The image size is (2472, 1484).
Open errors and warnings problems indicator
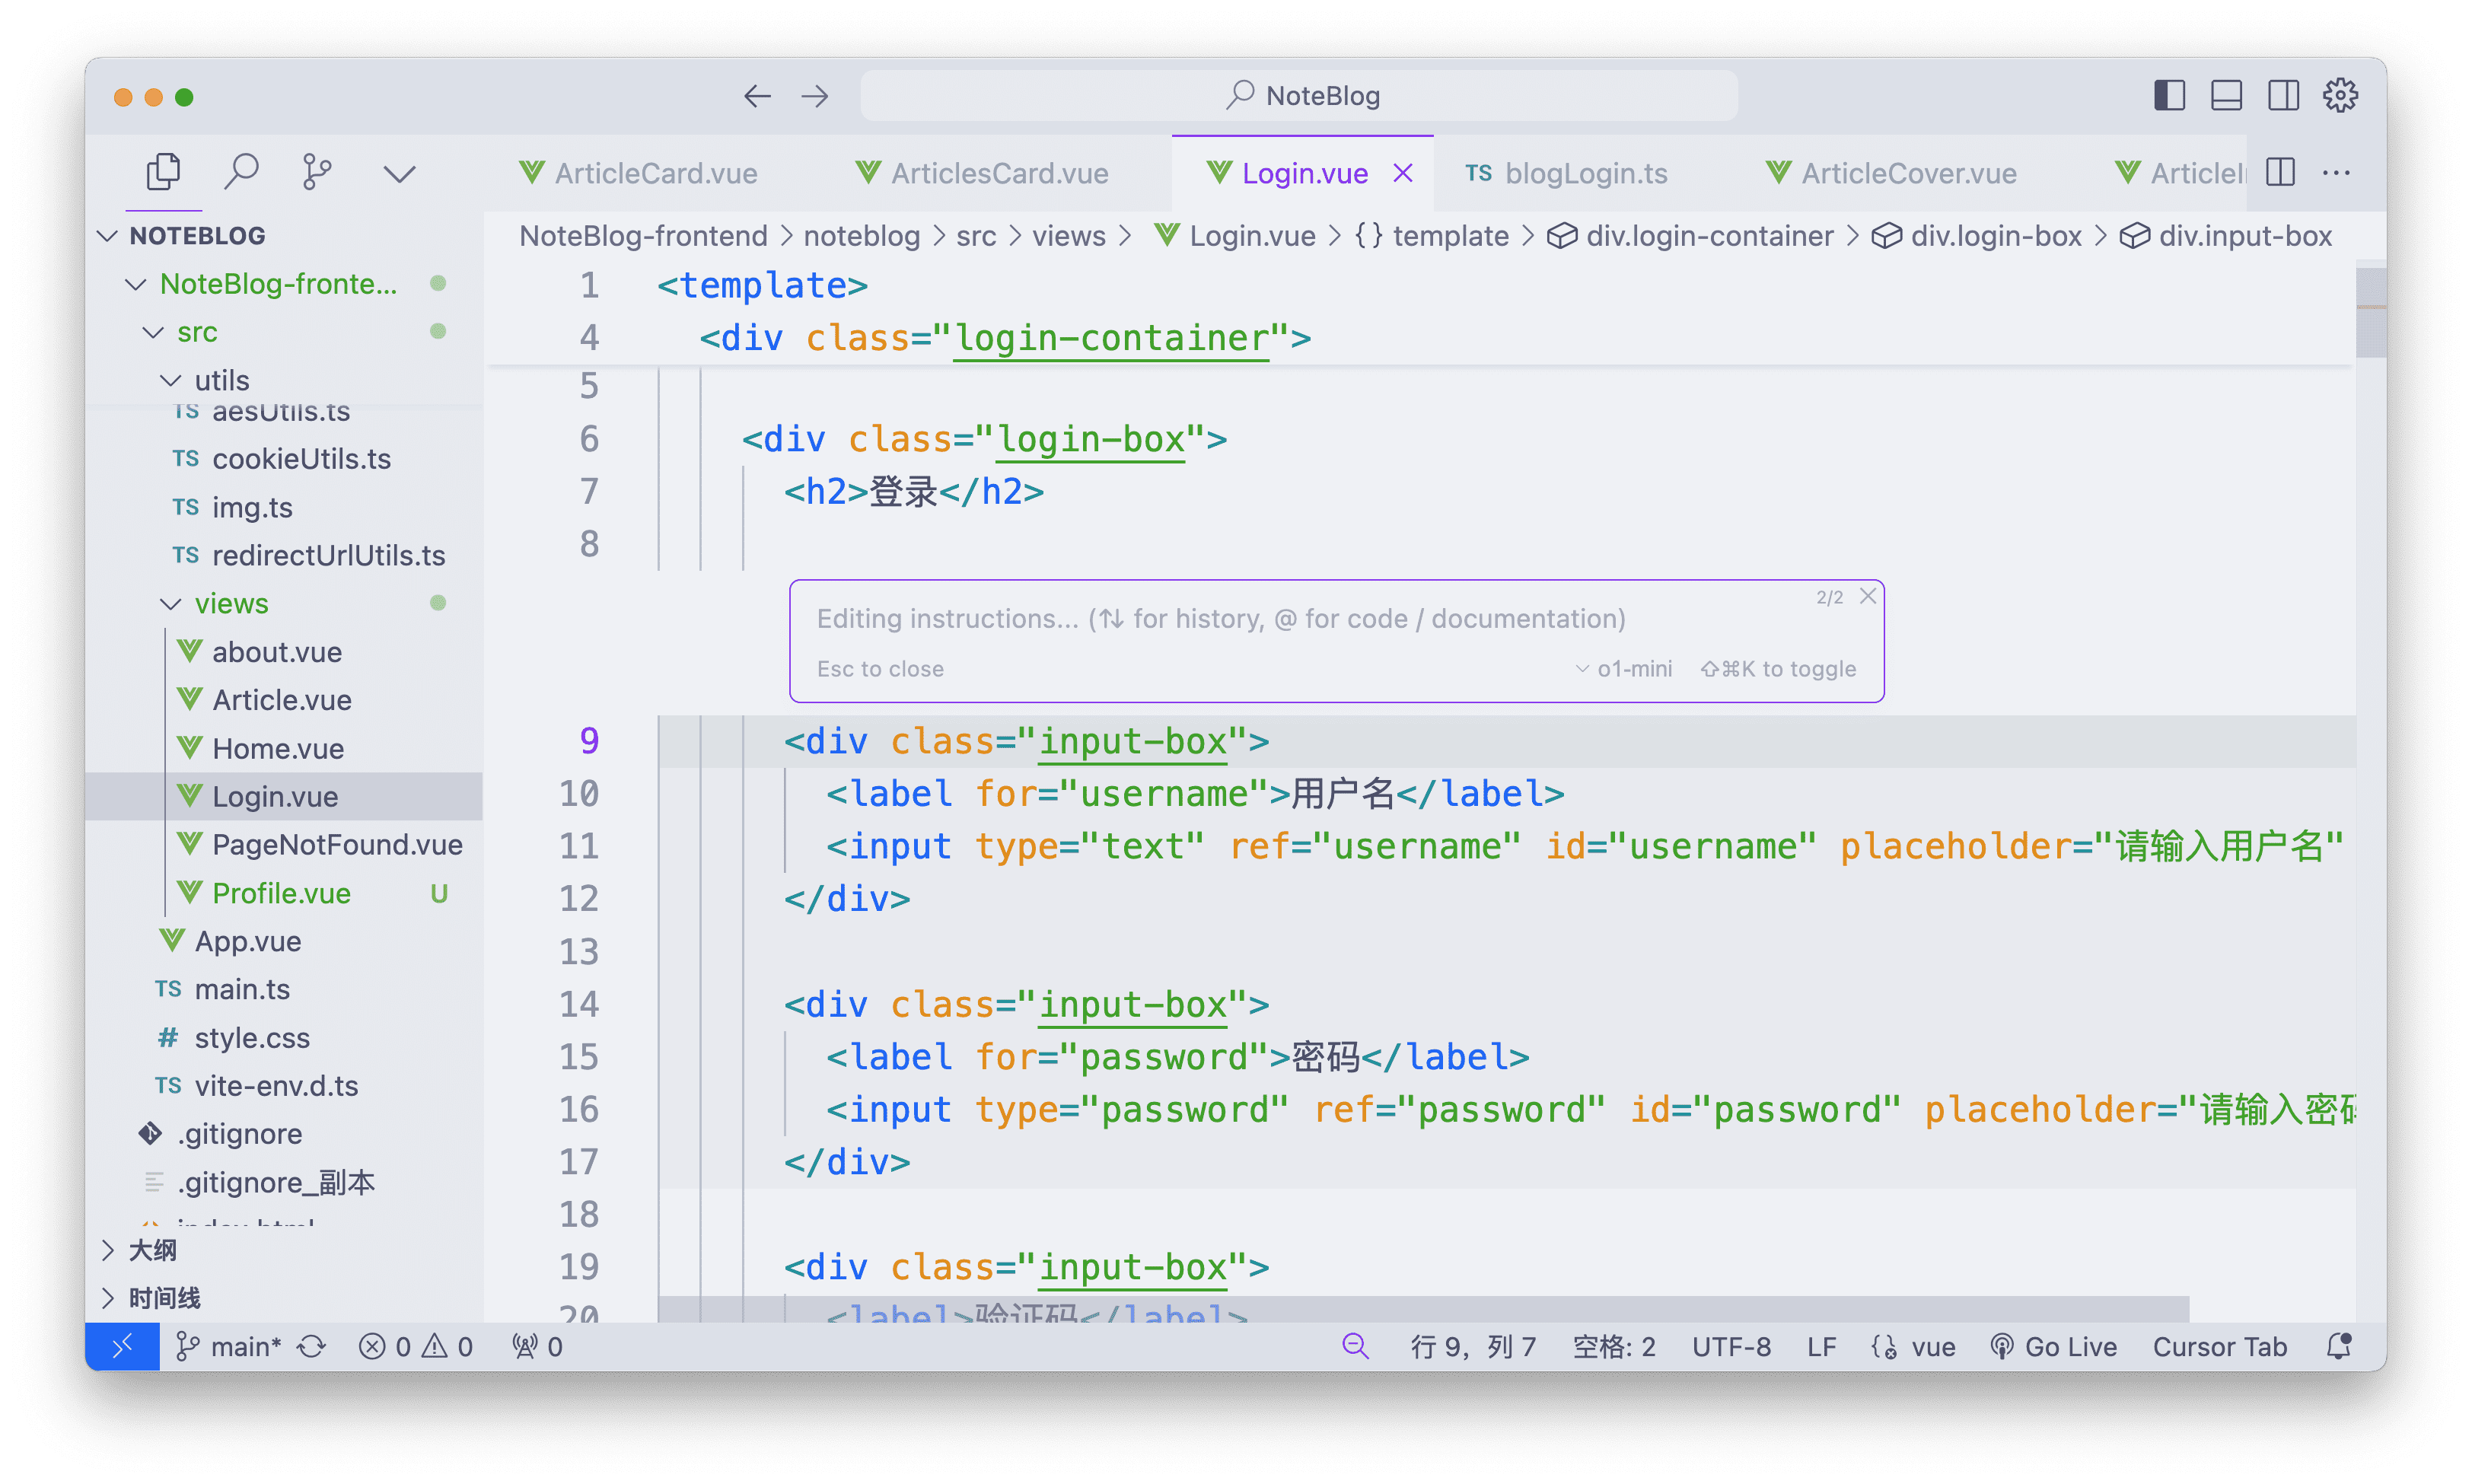[415, 1347]
